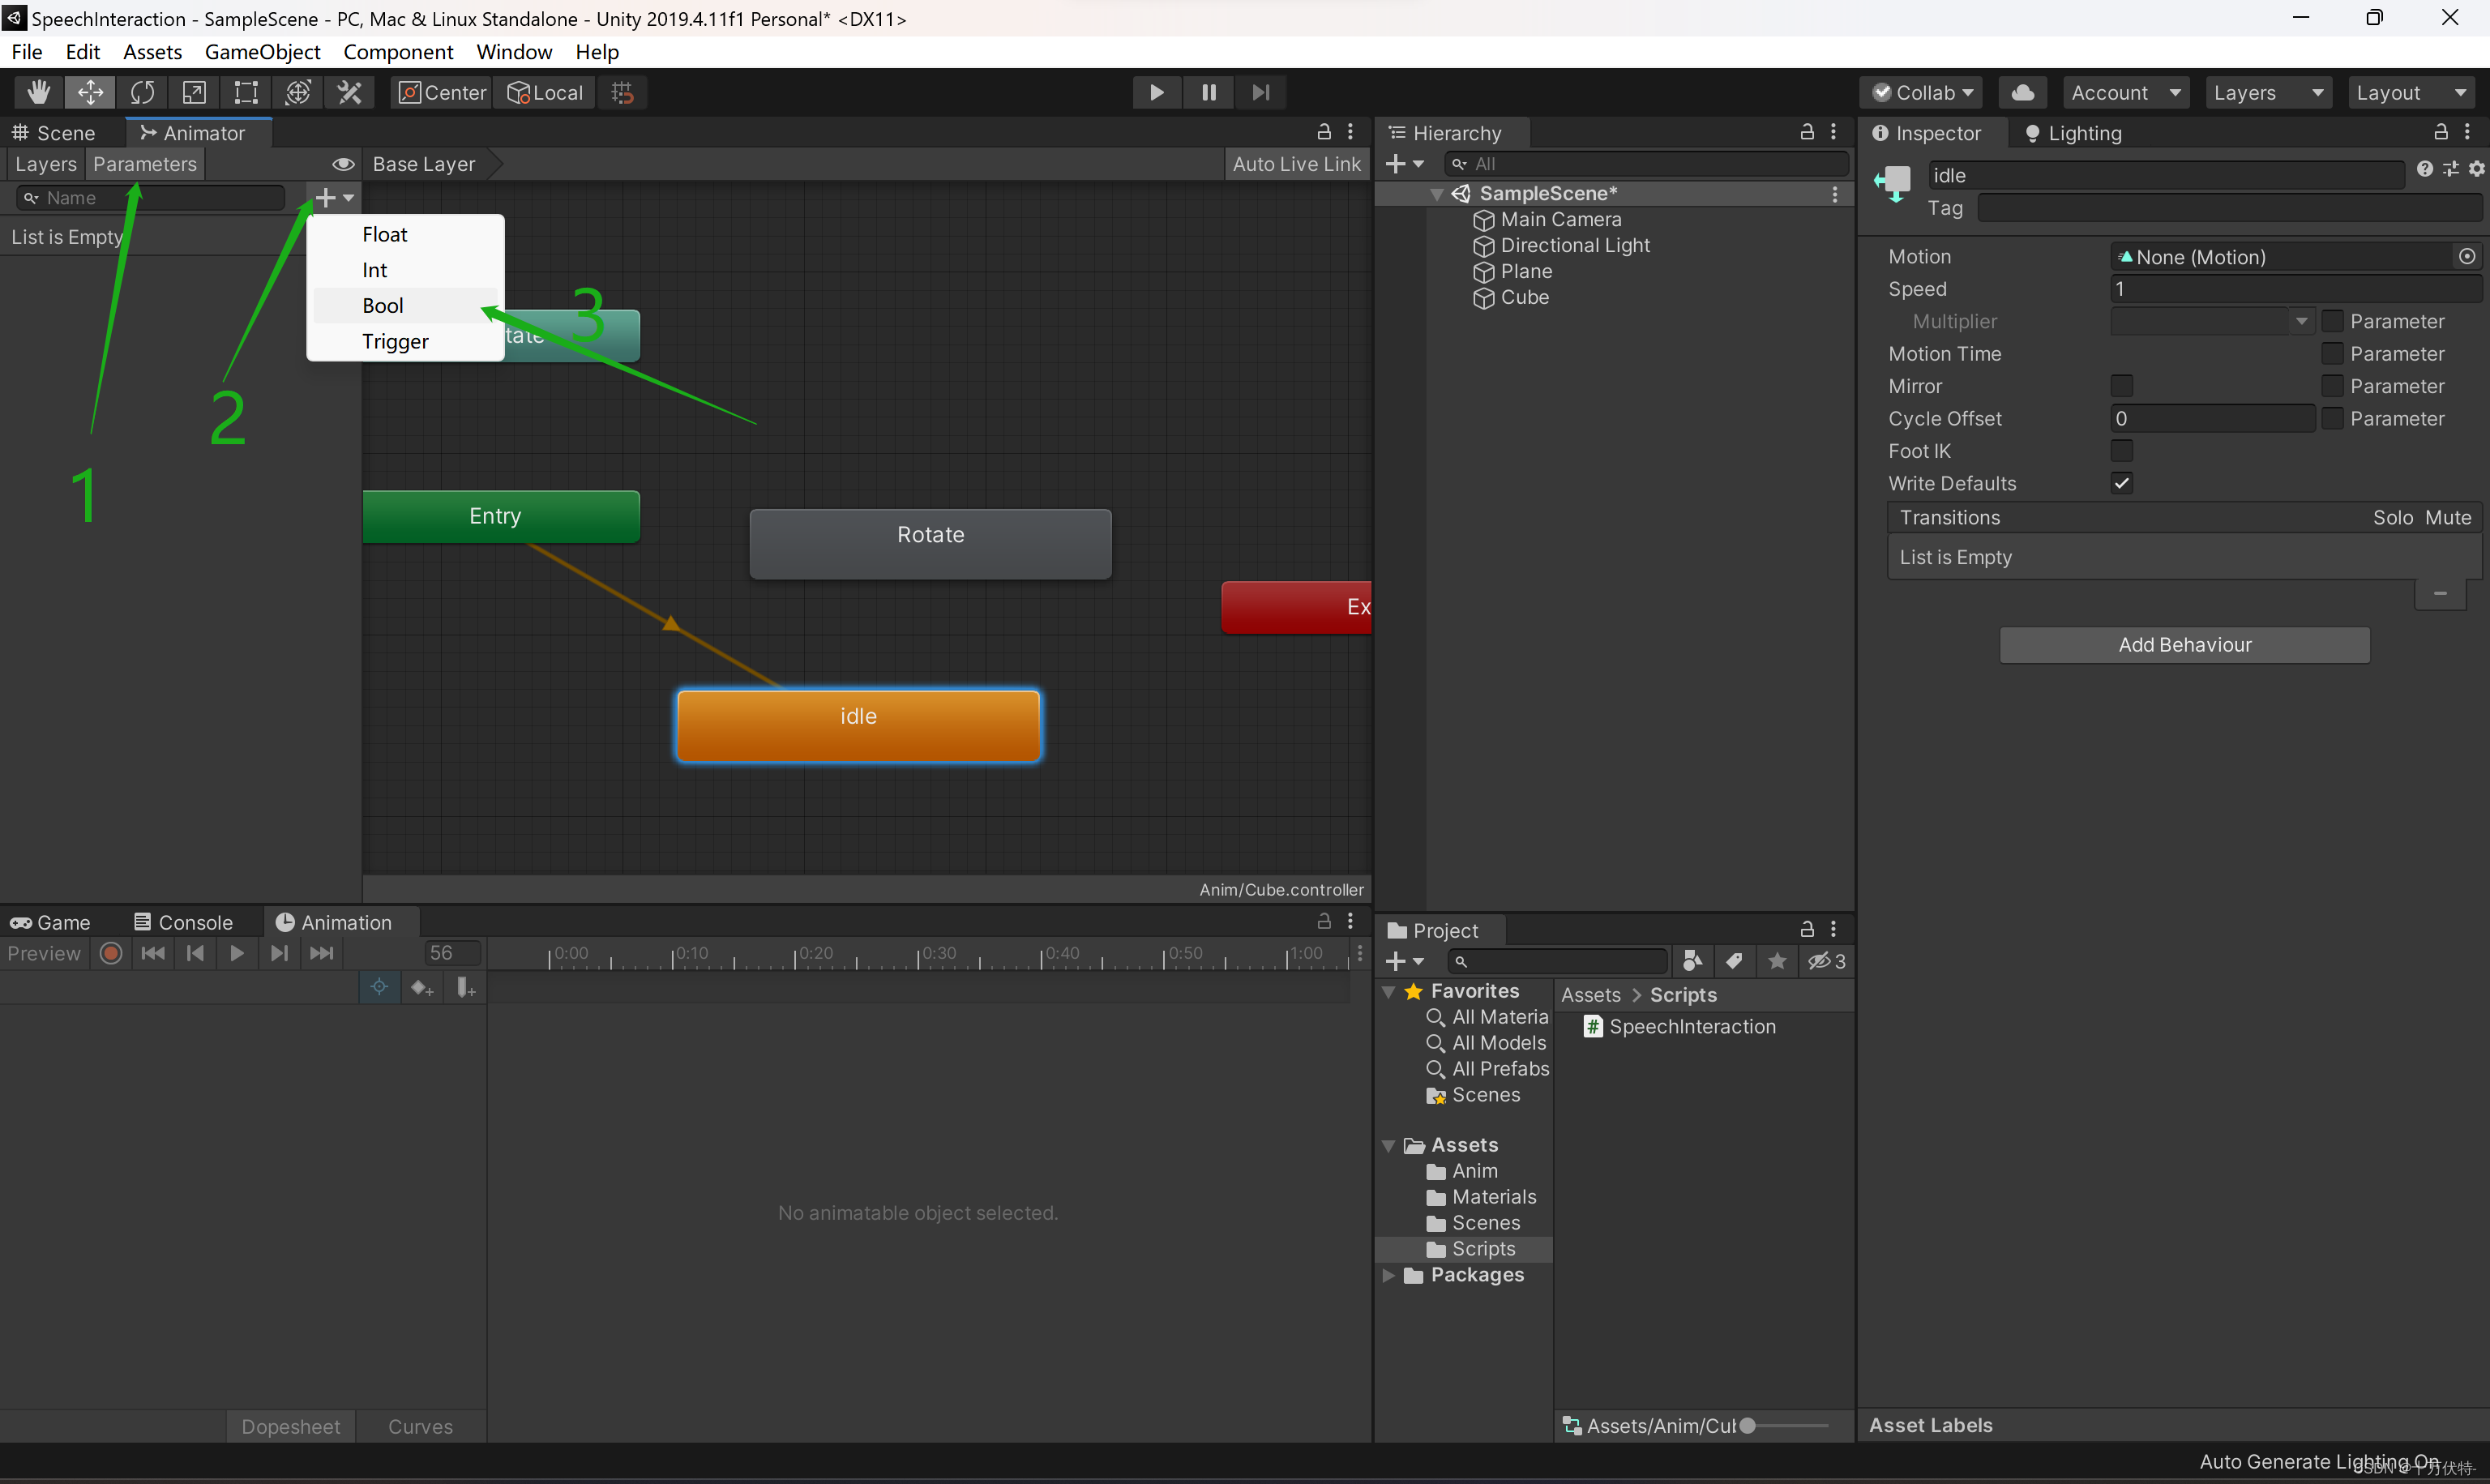Viewport: 2490px width, 1484px height.
Task: Pause the editor with the Pause button
Action: click(1208, 92)
